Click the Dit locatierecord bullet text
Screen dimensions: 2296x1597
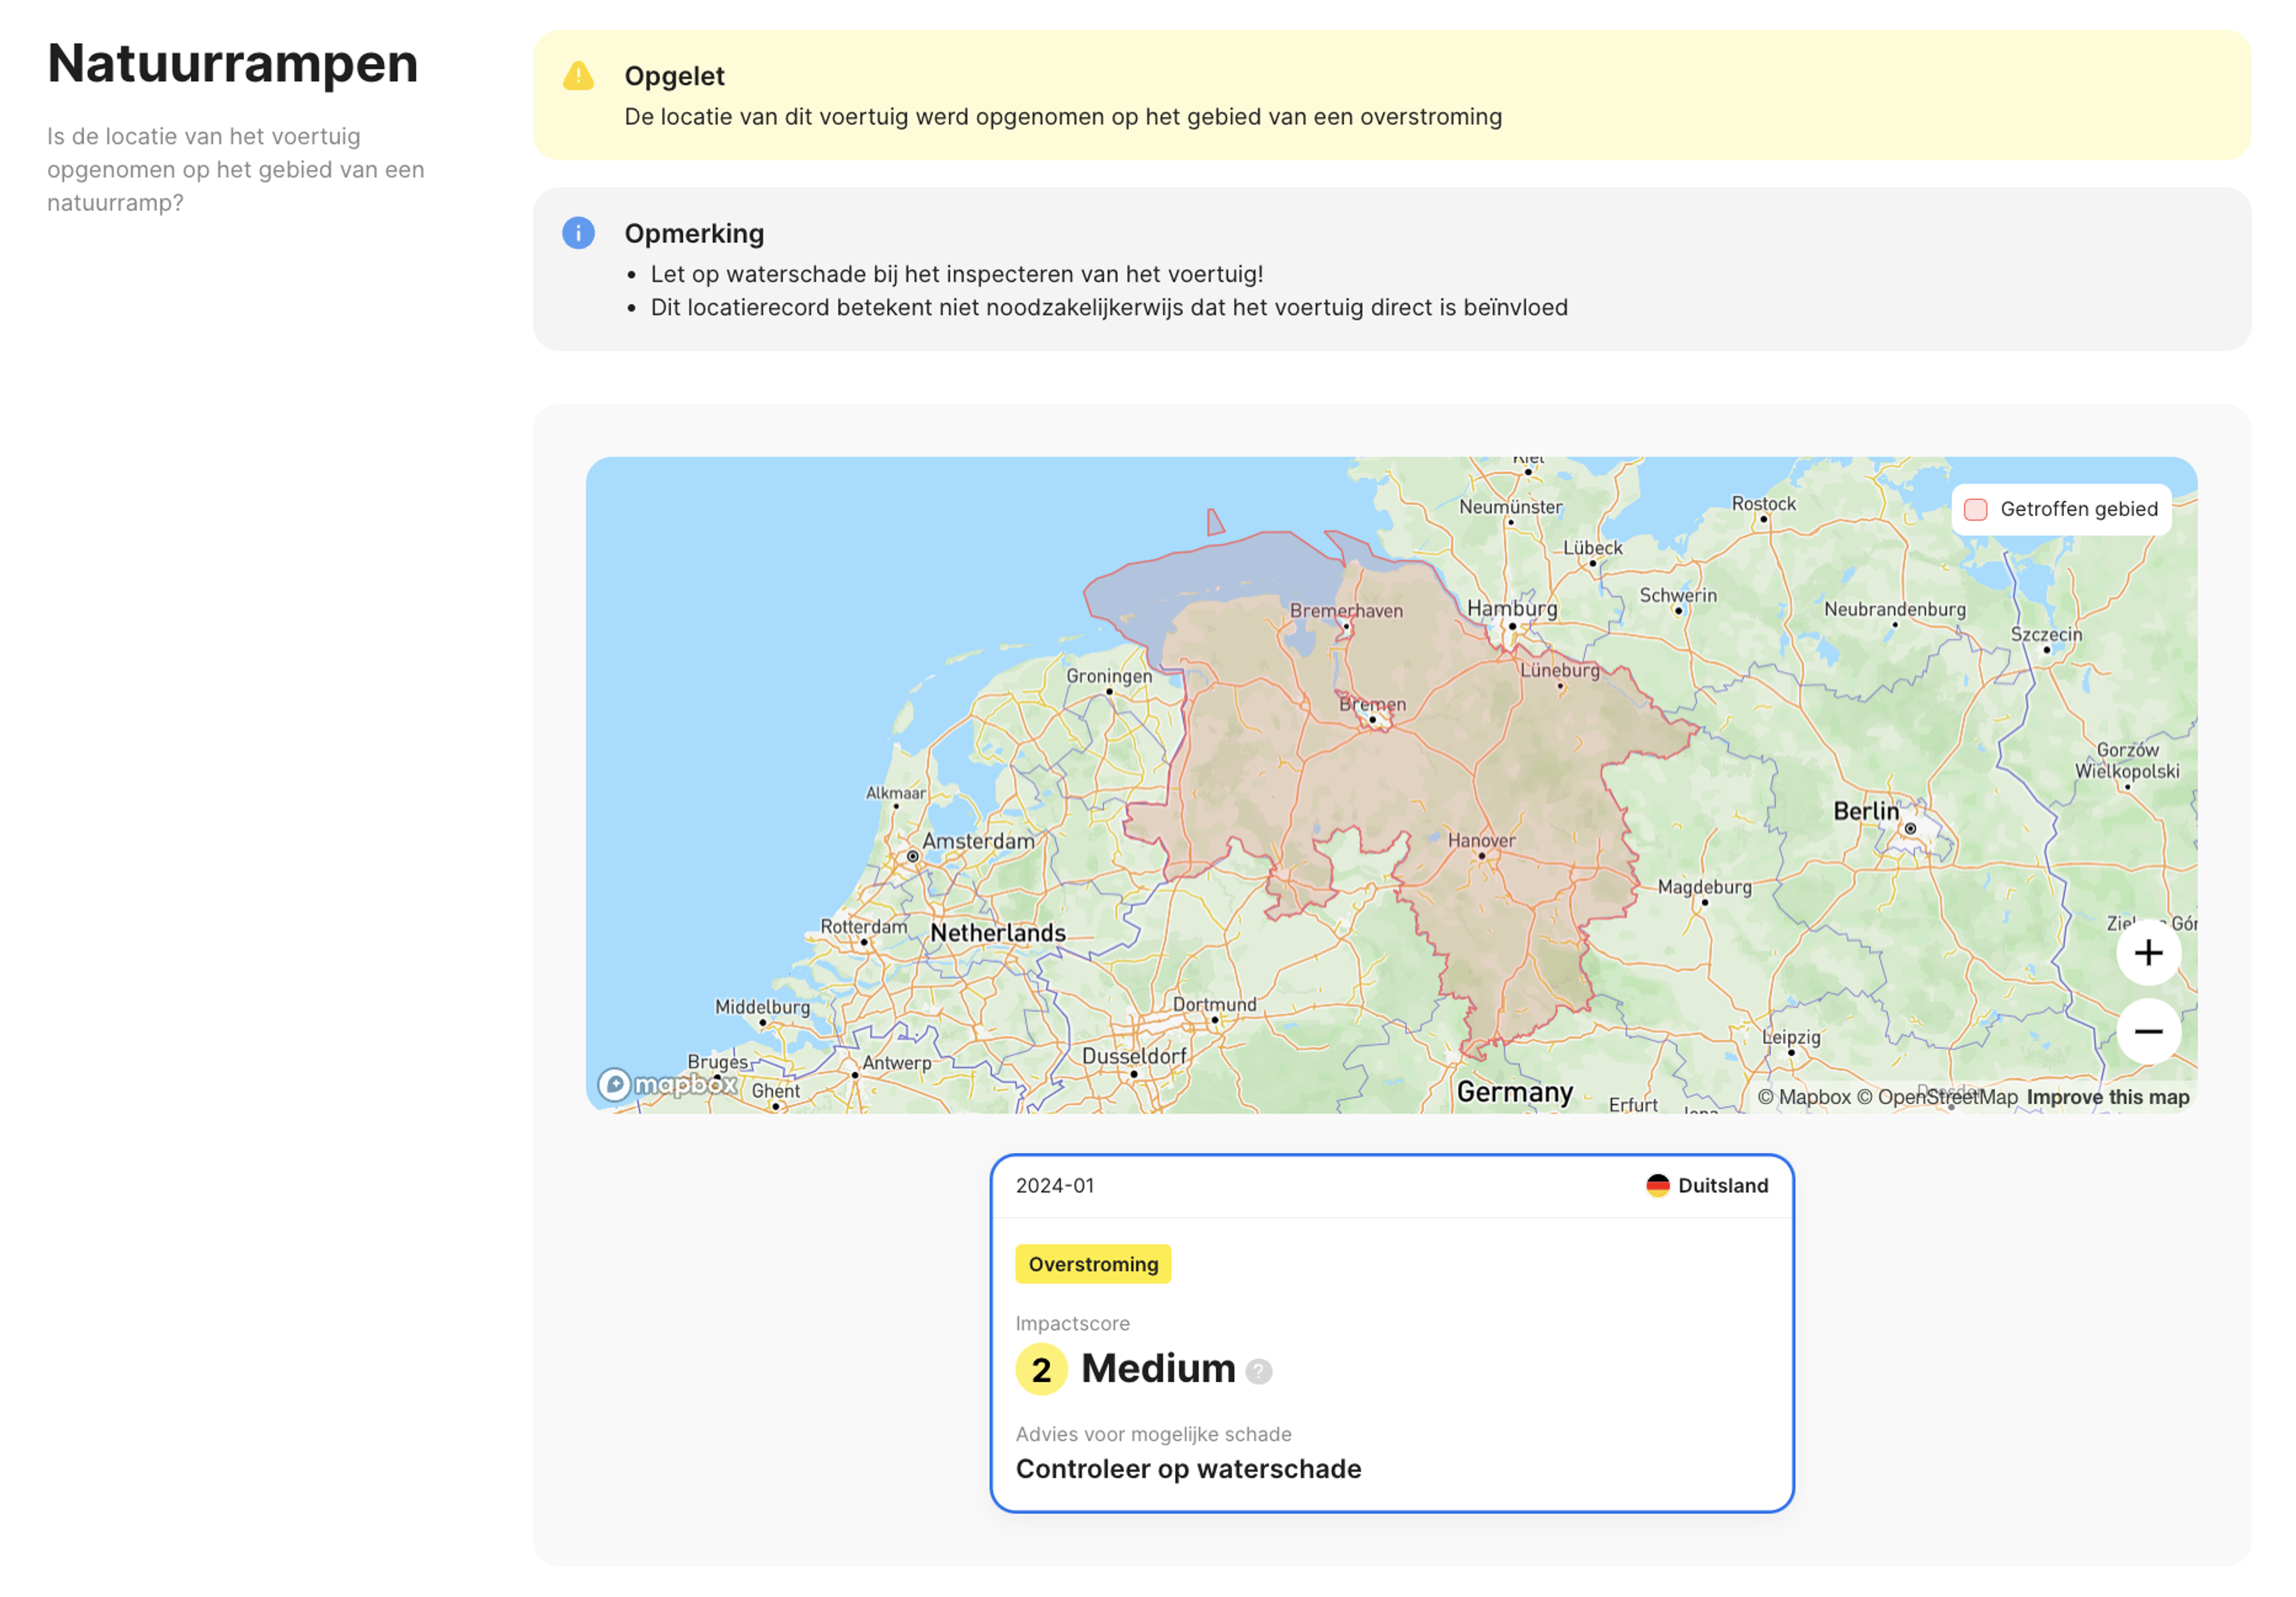[x=1109, y=307]
